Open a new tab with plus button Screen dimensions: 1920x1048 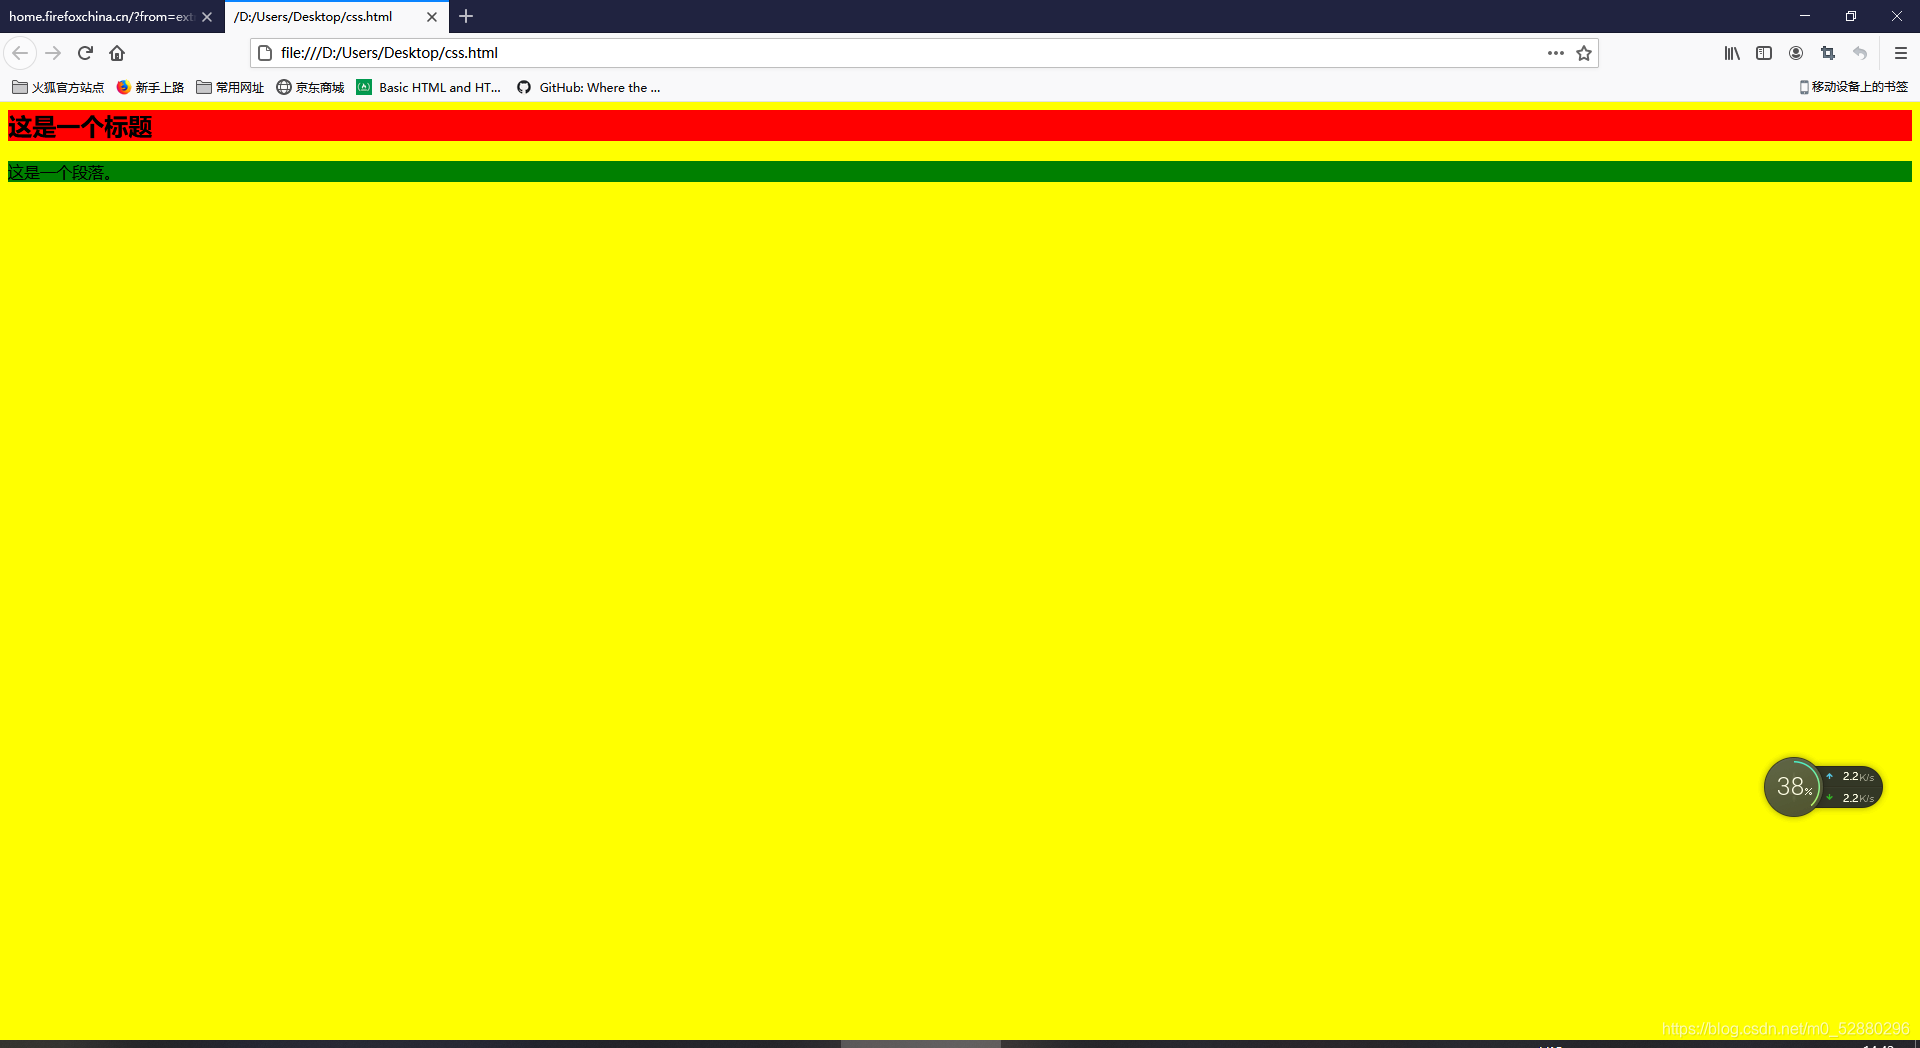click(x=466, y=16)
